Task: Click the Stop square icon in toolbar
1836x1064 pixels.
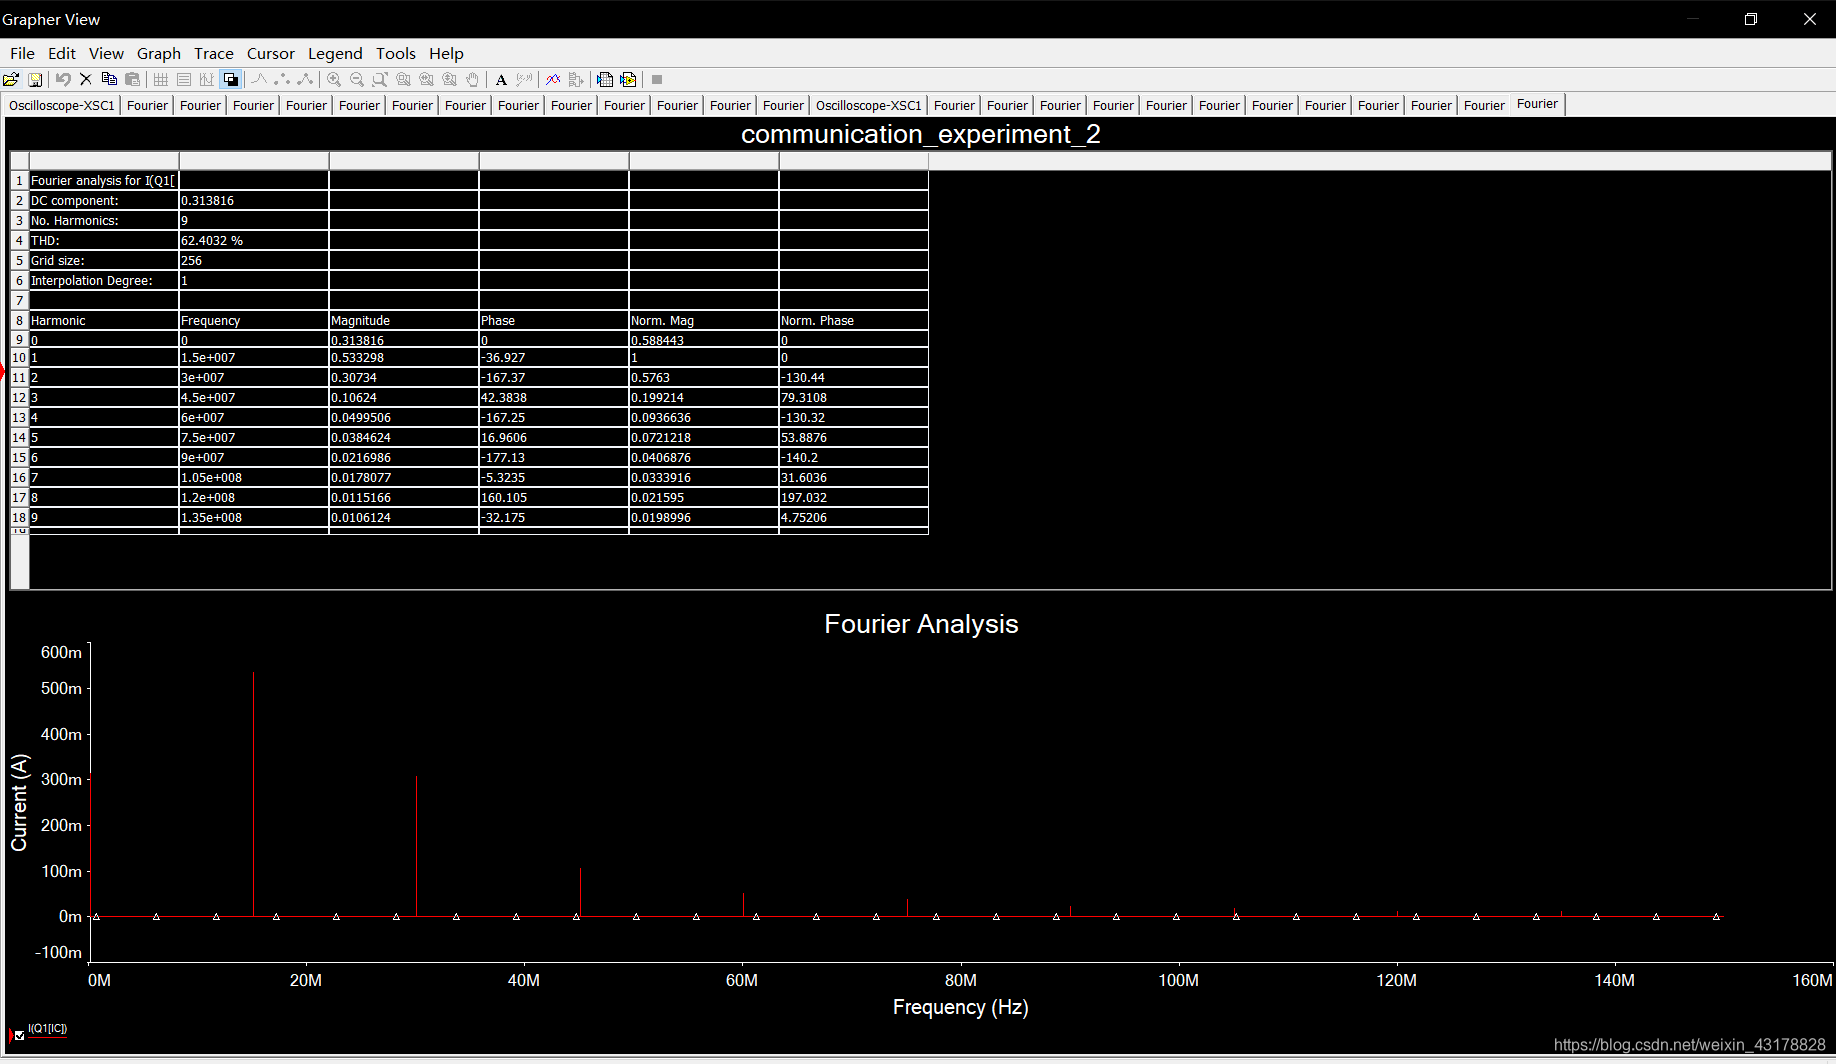Action: pyautogui.click(x=657, y=80)
